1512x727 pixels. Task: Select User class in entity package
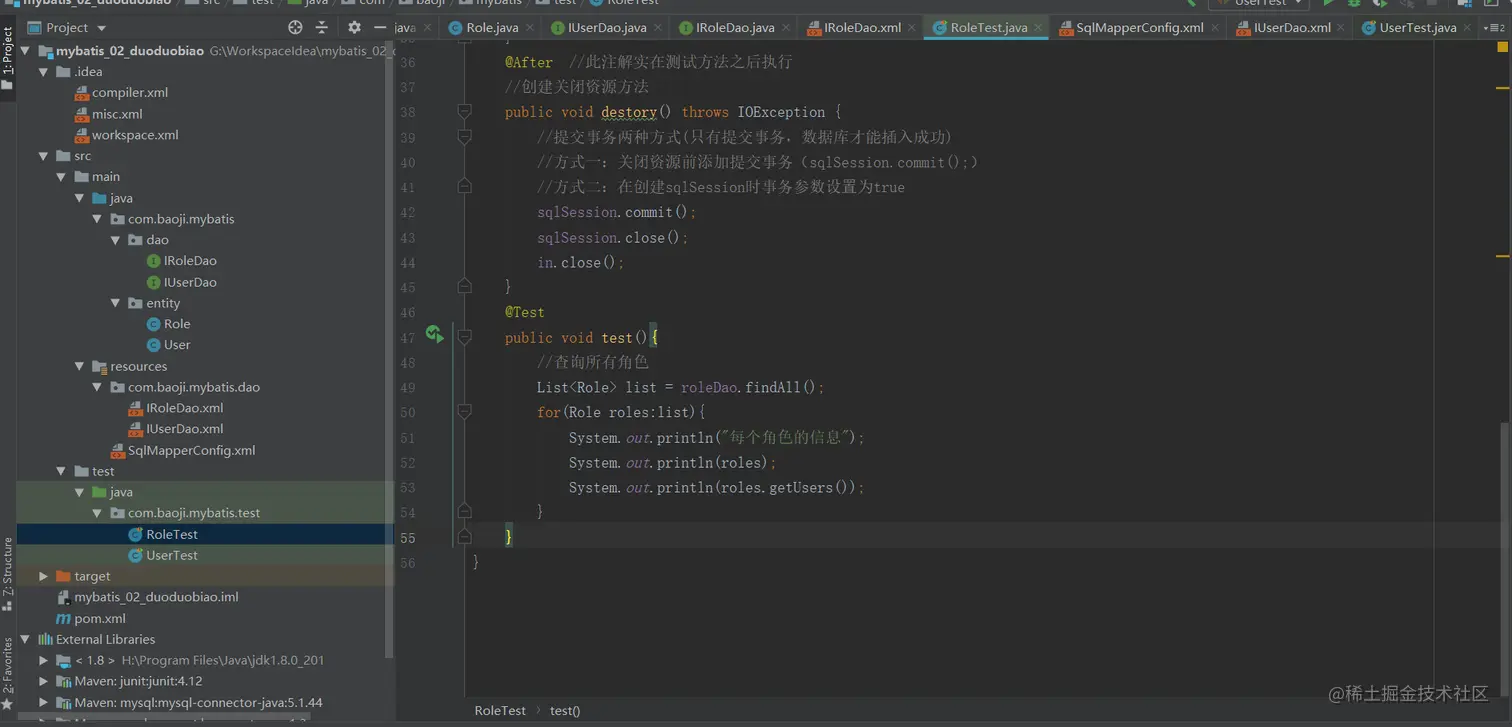[x=169, y=345]
